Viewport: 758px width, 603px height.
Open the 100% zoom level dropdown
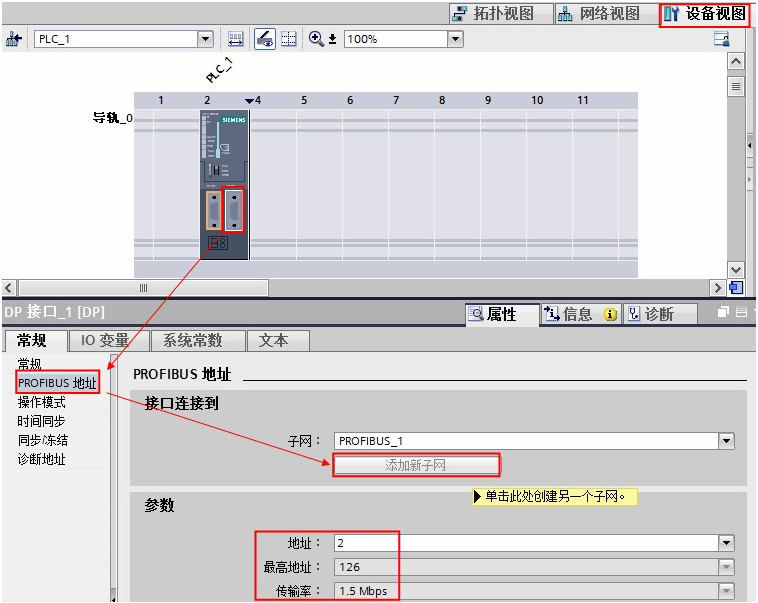click(x=455, y=39)
